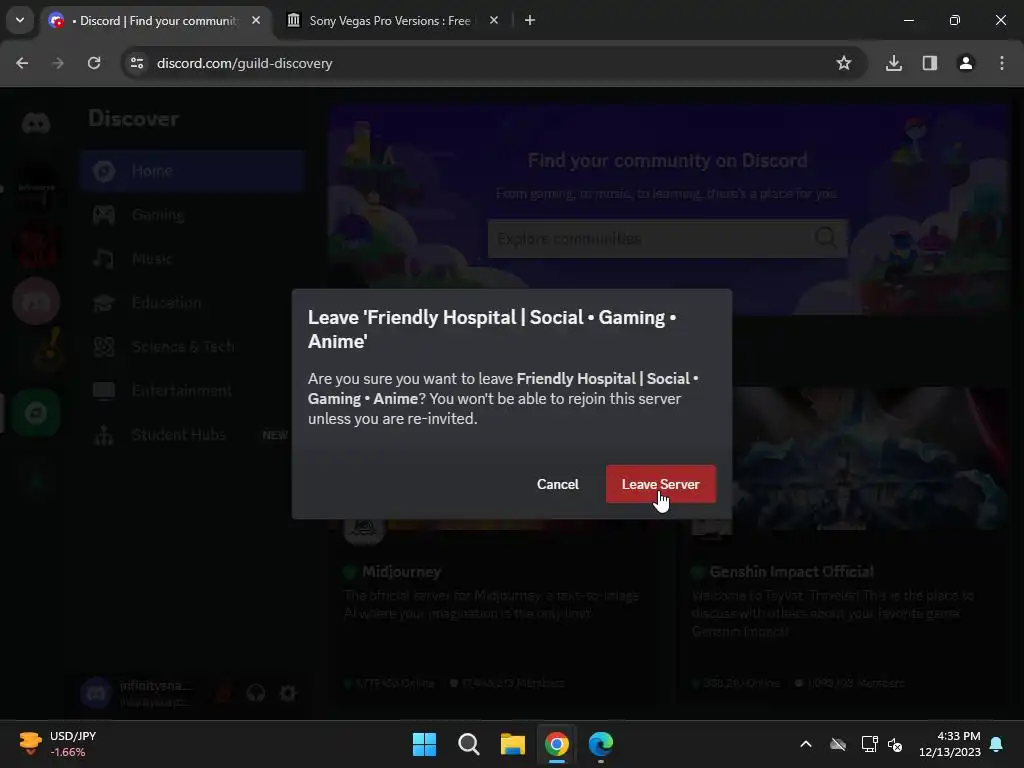Close the Sony Vegas Pro Versions tab
This screenshot has height=768, width=1024.
(494, 20)
